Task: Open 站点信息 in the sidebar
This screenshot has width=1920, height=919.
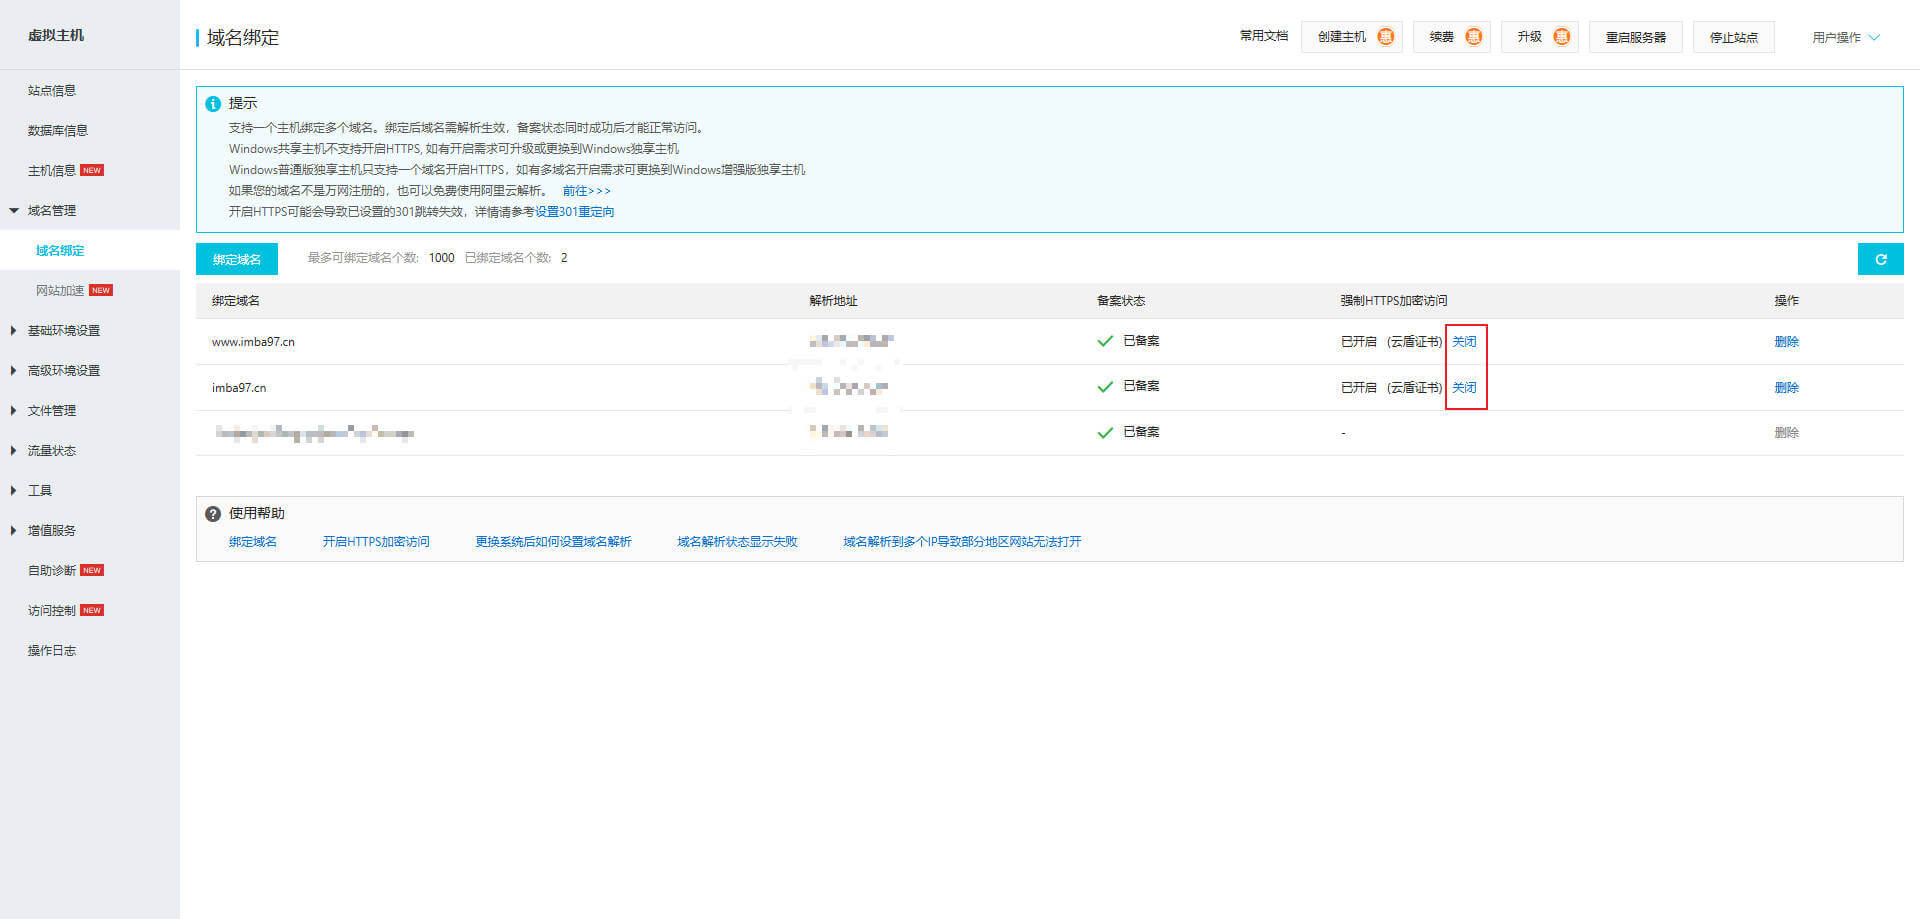Action: pyautogui.click(x=52, y=91)
